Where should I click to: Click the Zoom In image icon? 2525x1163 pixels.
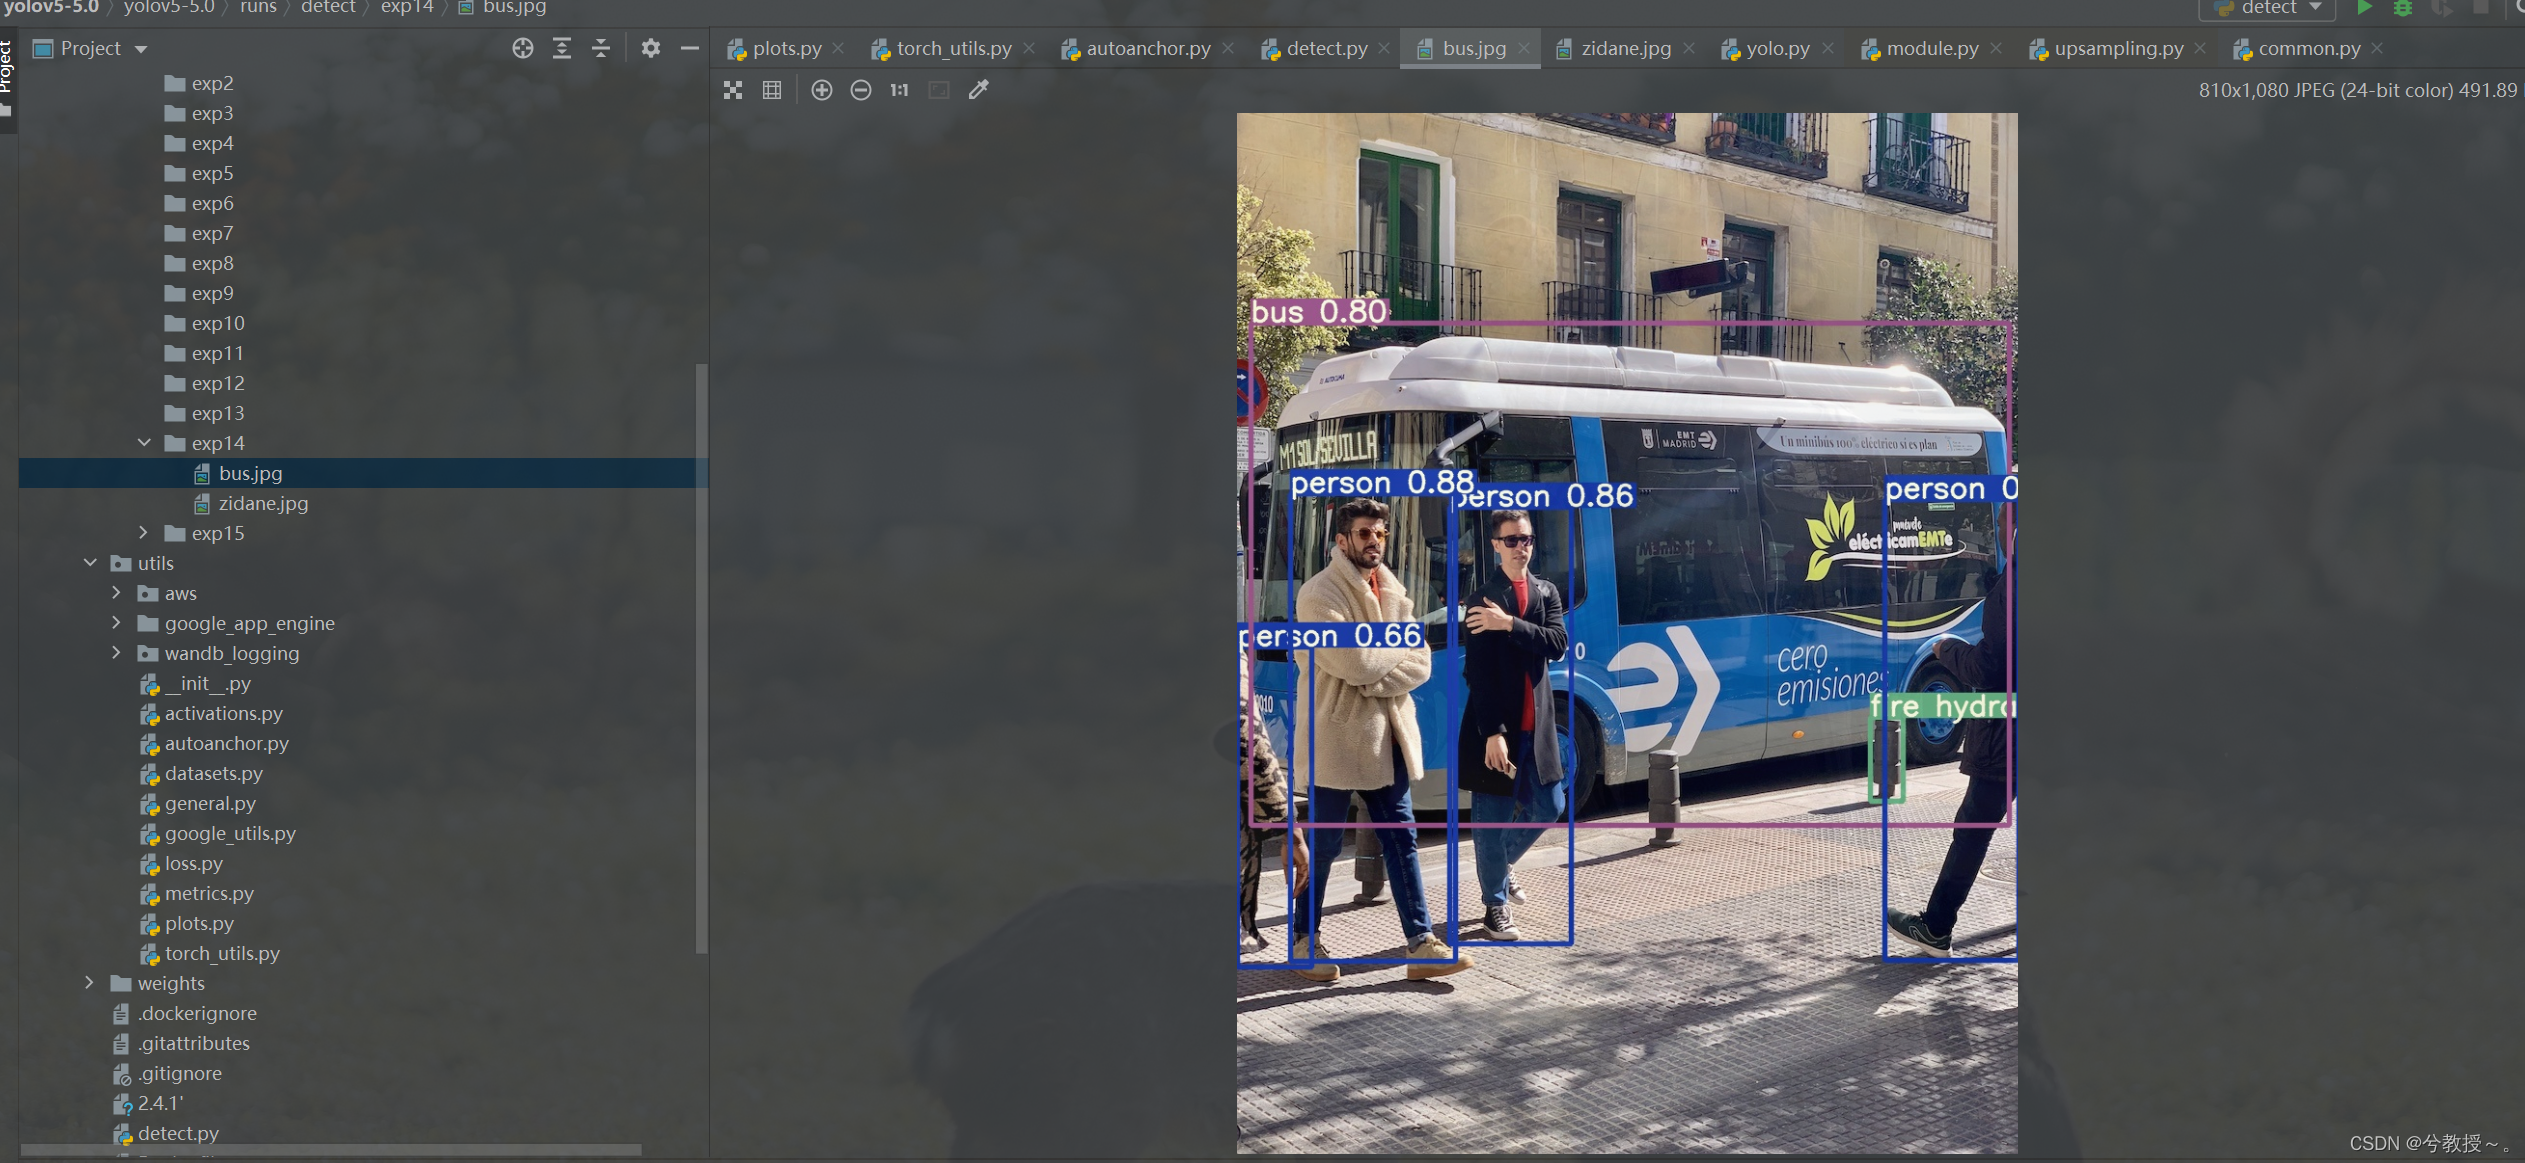coord(821,90)
